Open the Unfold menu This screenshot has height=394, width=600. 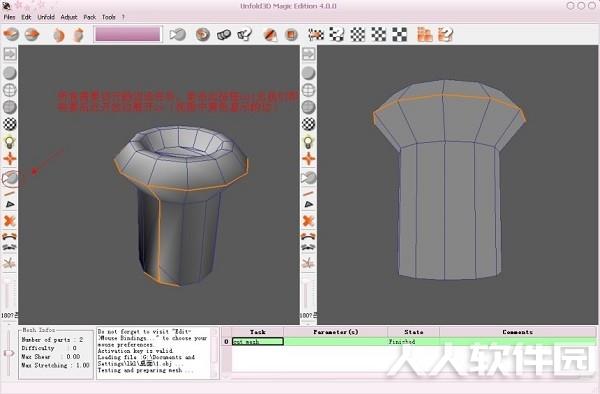pyautogui.click(x=46, y=17)
